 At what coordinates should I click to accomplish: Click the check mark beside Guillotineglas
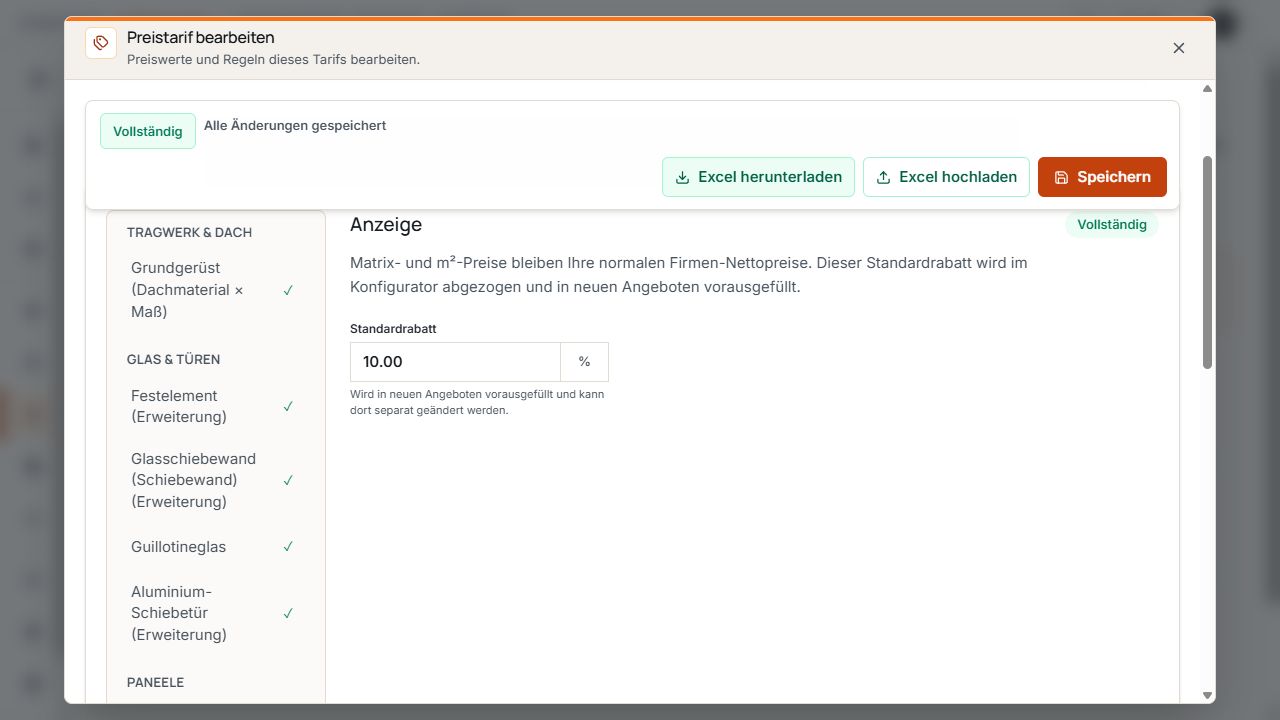coord(288,547)
